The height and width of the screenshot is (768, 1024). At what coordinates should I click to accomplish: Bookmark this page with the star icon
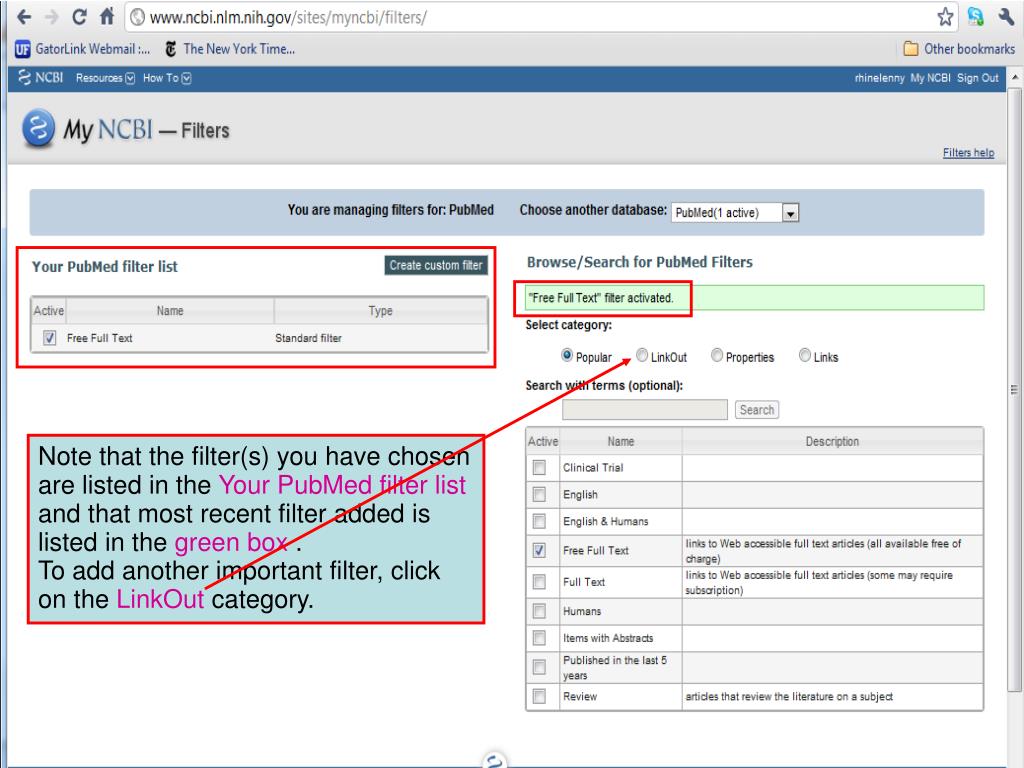point(945,17)
